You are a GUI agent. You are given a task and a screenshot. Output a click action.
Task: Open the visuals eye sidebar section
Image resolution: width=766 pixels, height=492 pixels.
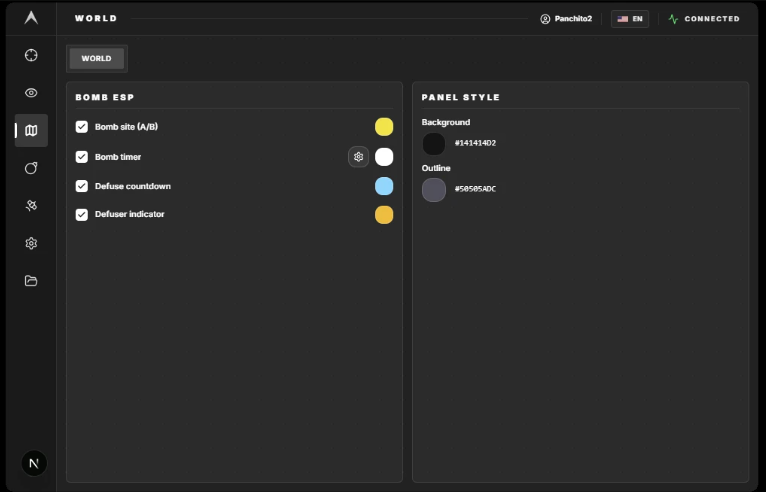pyautogui.click(x=31, y=93)
